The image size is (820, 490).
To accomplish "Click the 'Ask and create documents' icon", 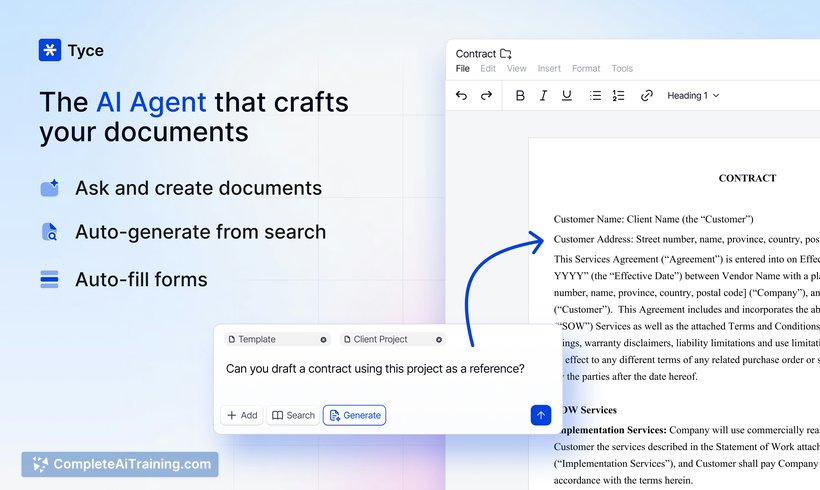I will pos(50,188).
